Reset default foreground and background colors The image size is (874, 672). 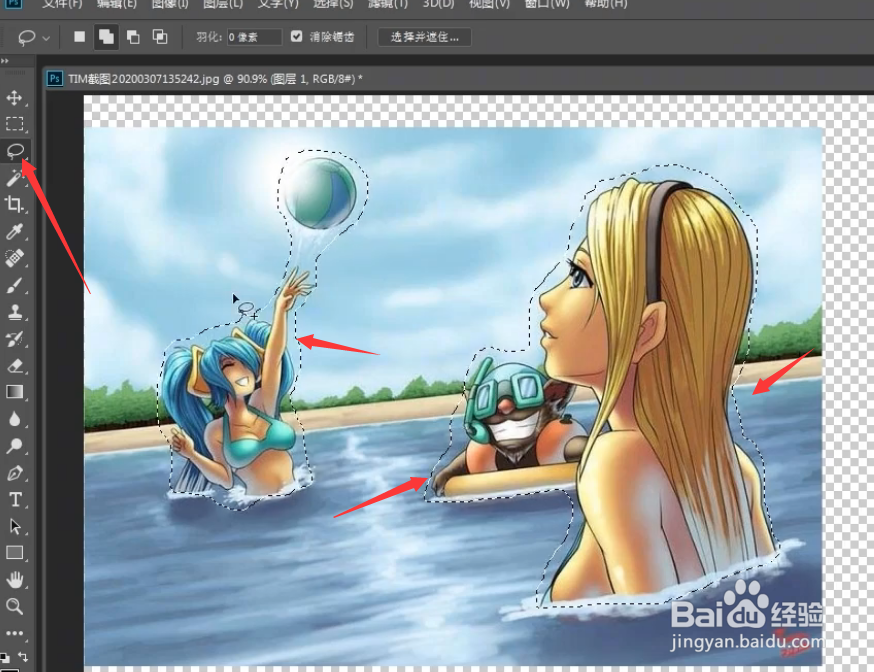click(x=5, y=658)
